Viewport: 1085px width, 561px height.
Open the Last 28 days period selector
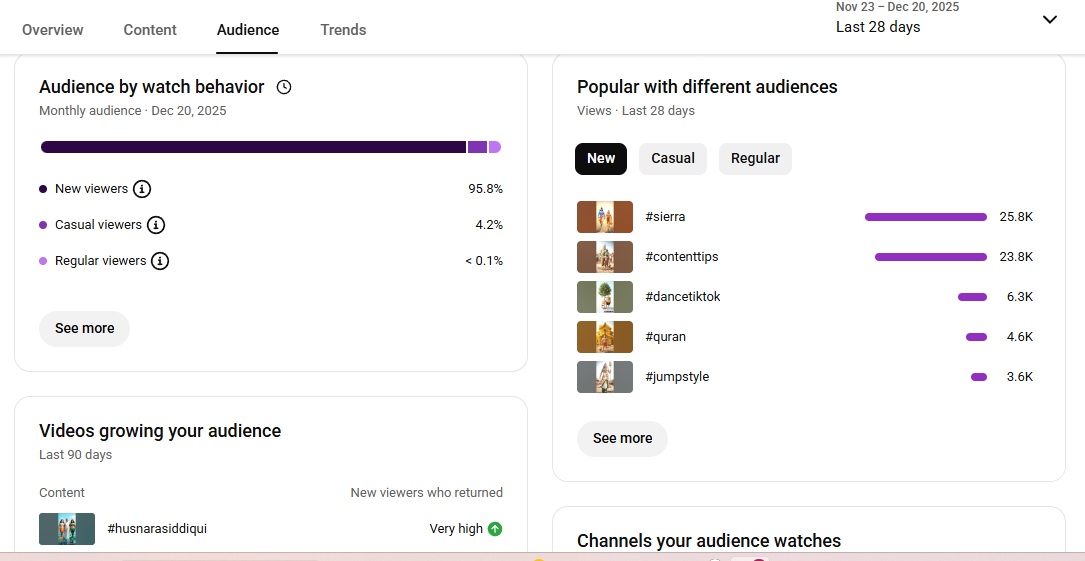[878, 27]
